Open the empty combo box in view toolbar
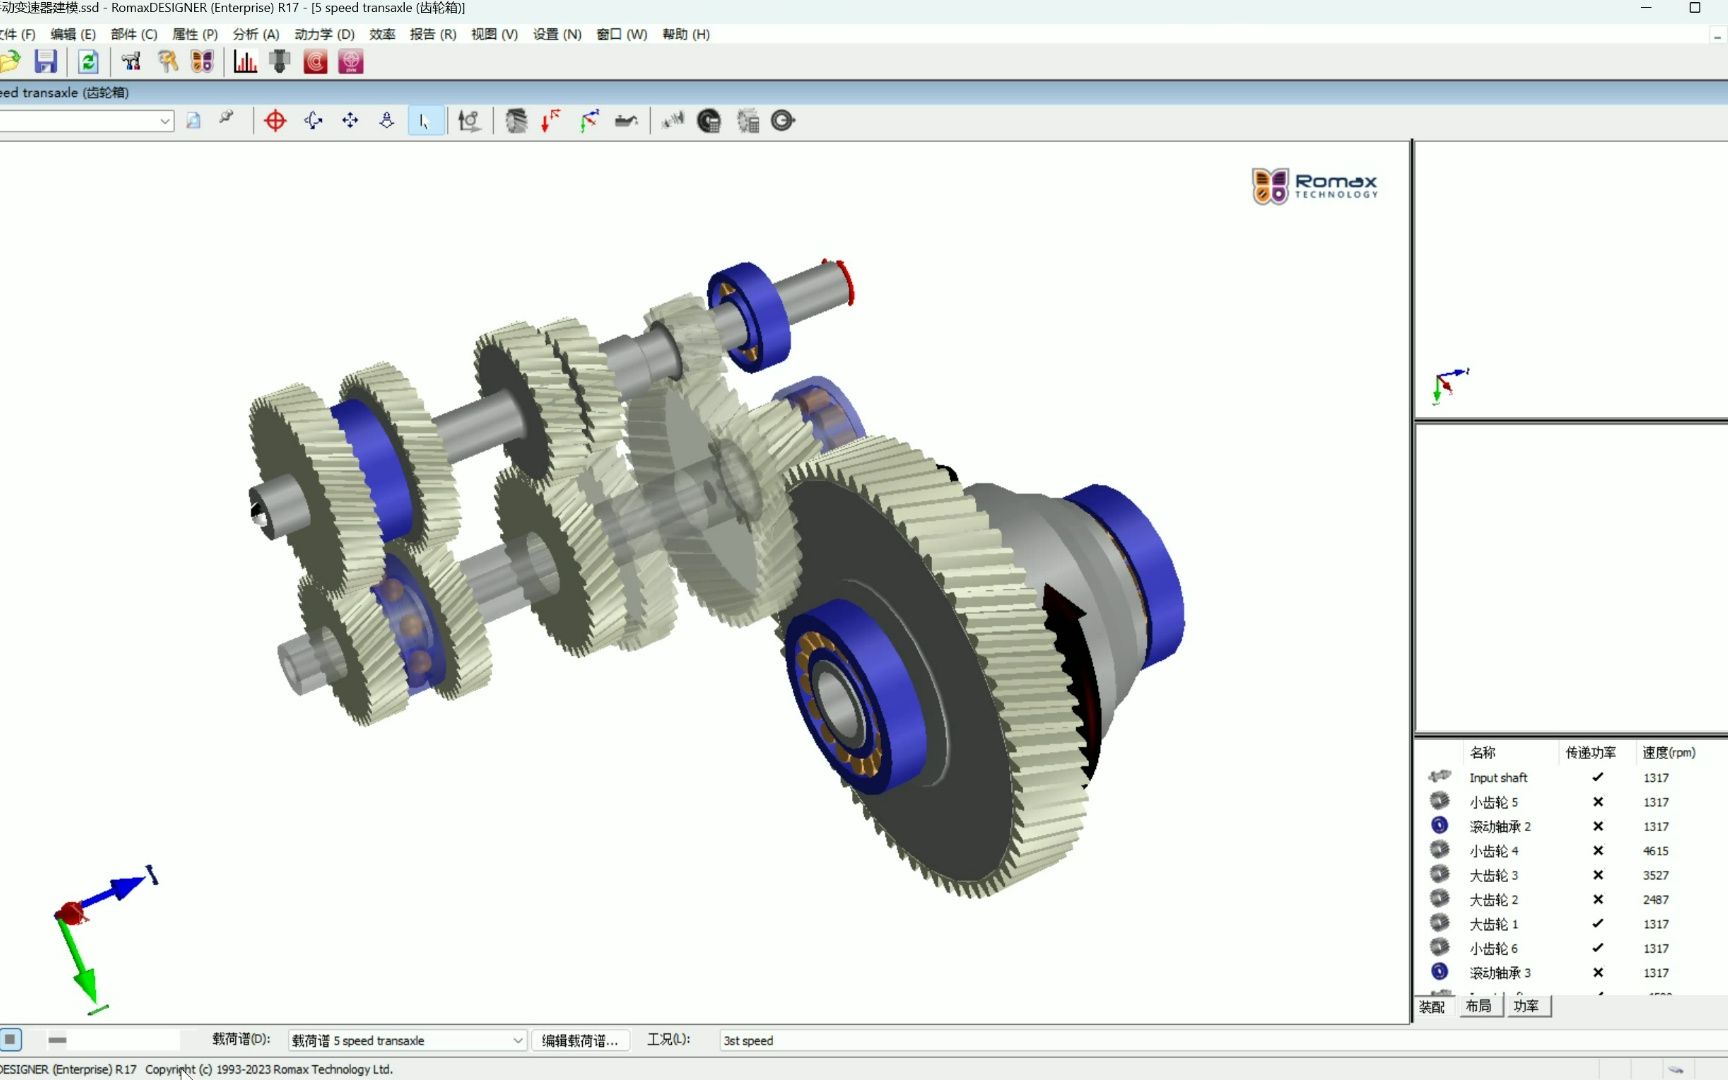This screenshot has width=1728, height=1080. [x=86, y=121]
